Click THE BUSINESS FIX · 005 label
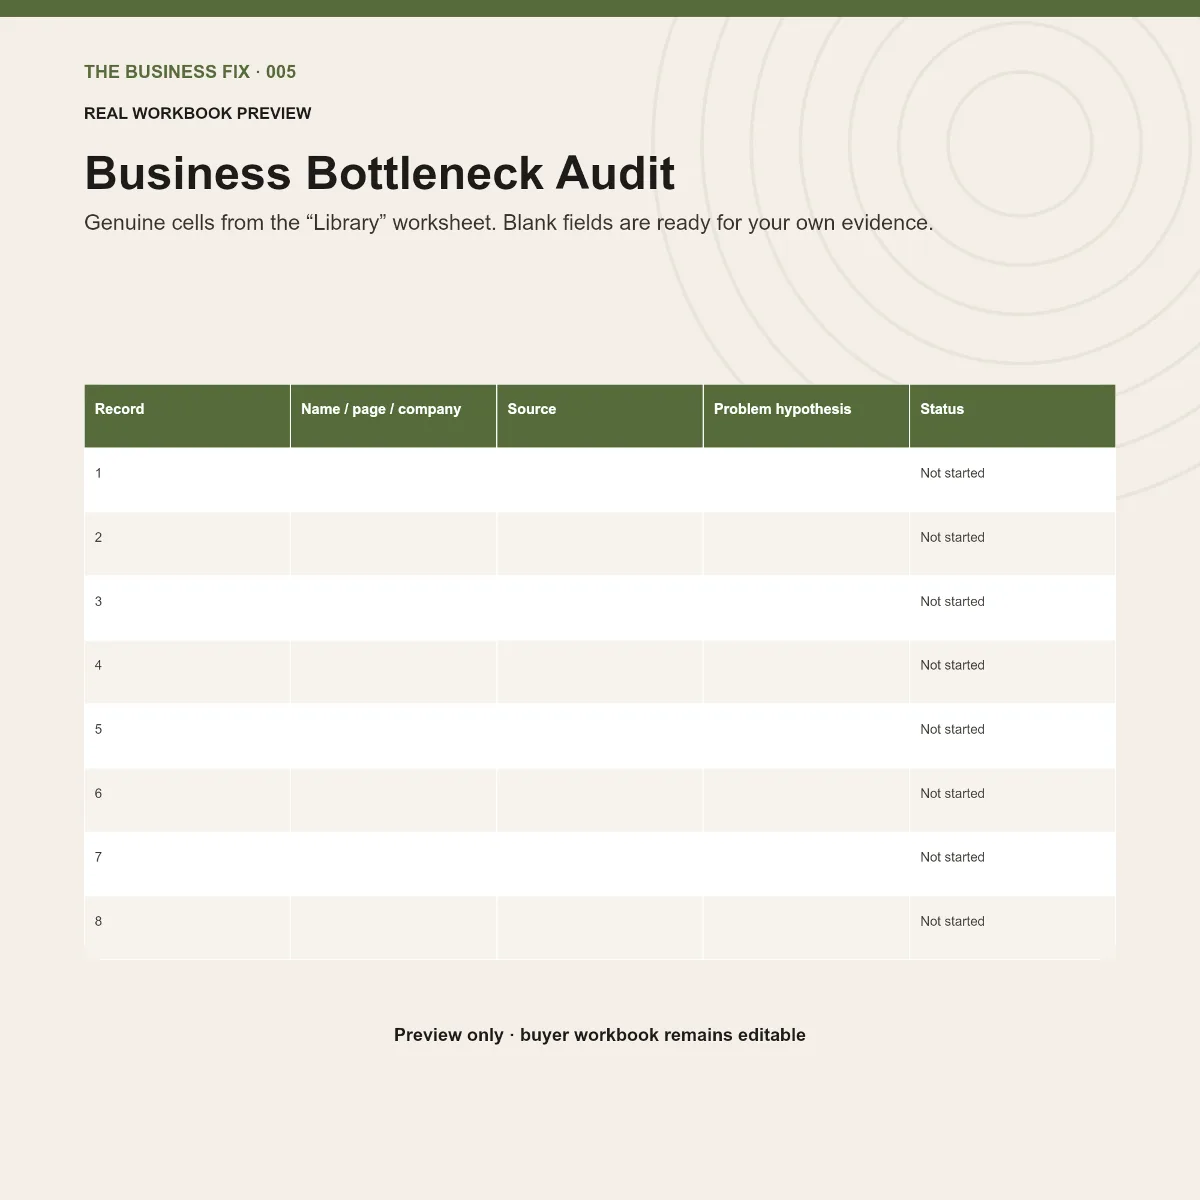This screenshot has width=1200, height=1200. coord(190,72)
